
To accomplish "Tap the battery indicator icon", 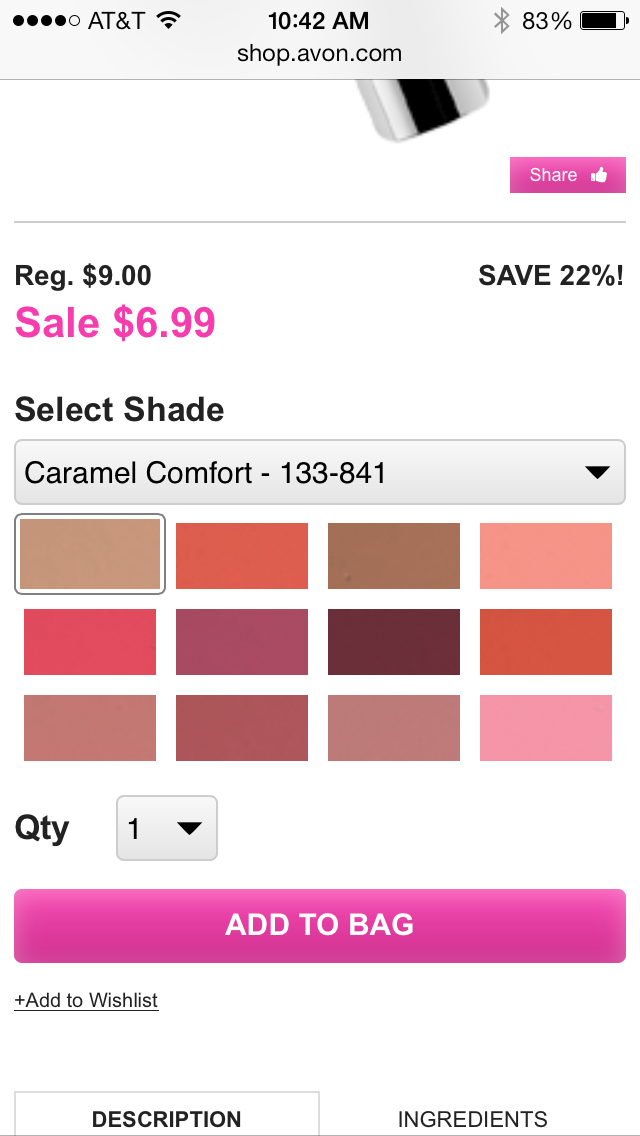I will 602,20.
